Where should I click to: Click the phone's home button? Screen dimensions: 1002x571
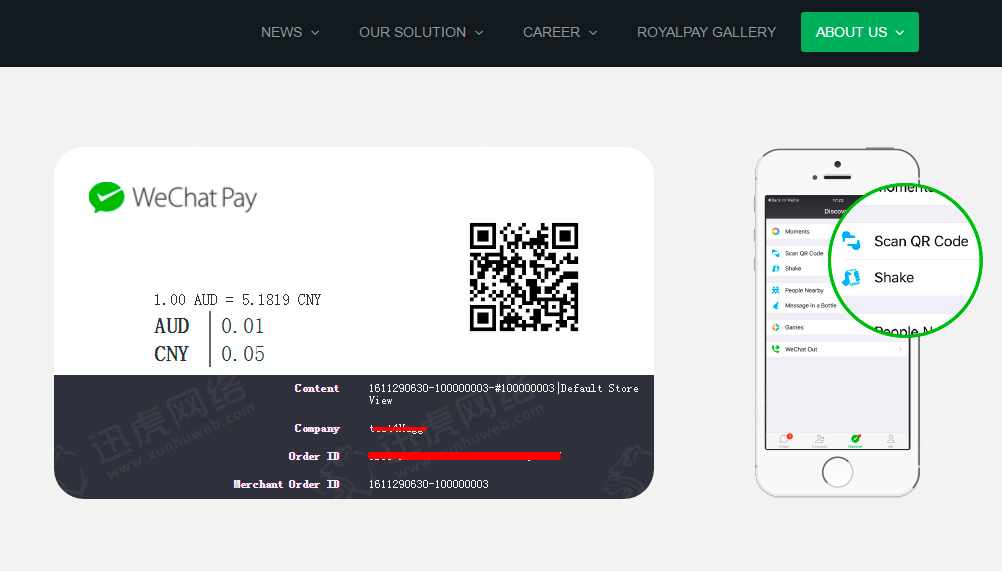[837, 473]
